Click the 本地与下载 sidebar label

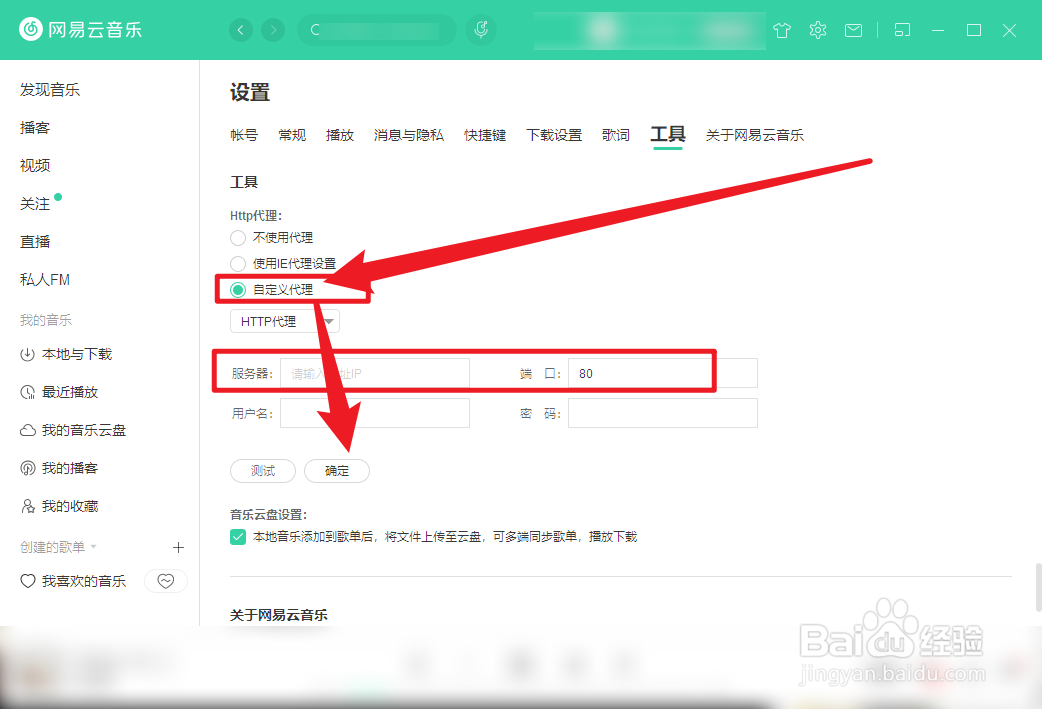pos(77,354)
